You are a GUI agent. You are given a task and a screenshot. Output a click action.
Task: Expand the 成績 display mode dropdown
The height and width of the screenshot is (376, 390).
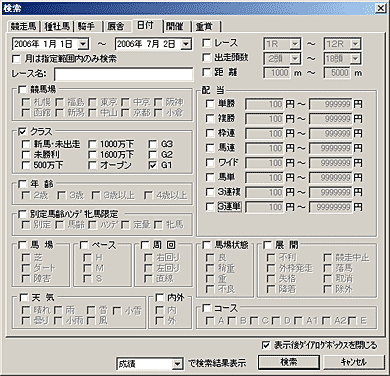(178, 364)
